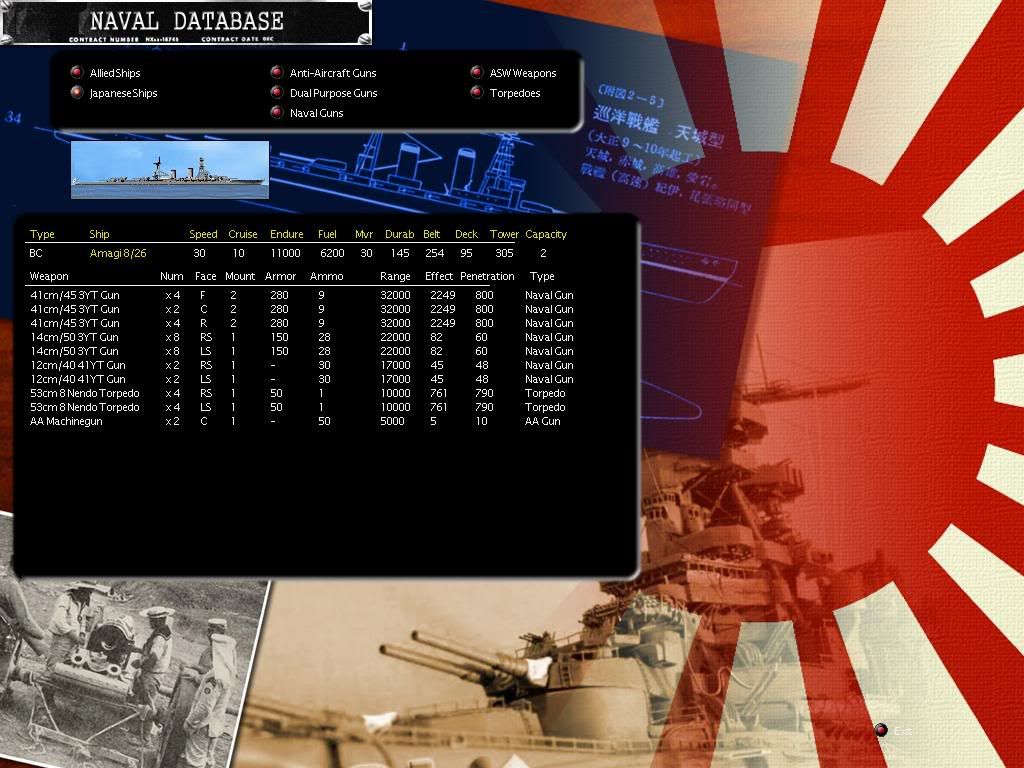Select the 41cm/45 3YT Gun facing R
This screenshot has height=768, width=1024.
[302, 323]
